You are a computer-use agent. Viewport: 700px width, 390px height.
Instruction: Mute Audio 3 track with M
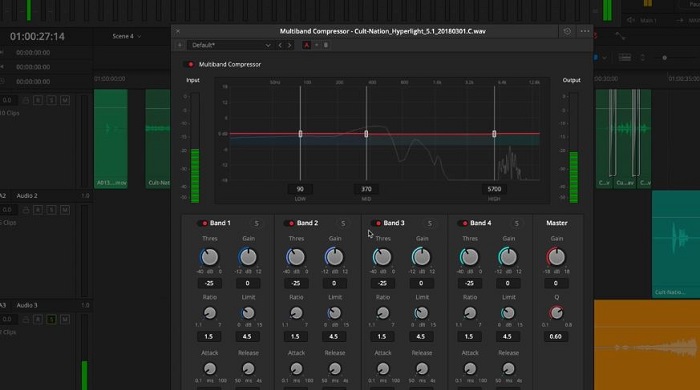coord(65,319)
